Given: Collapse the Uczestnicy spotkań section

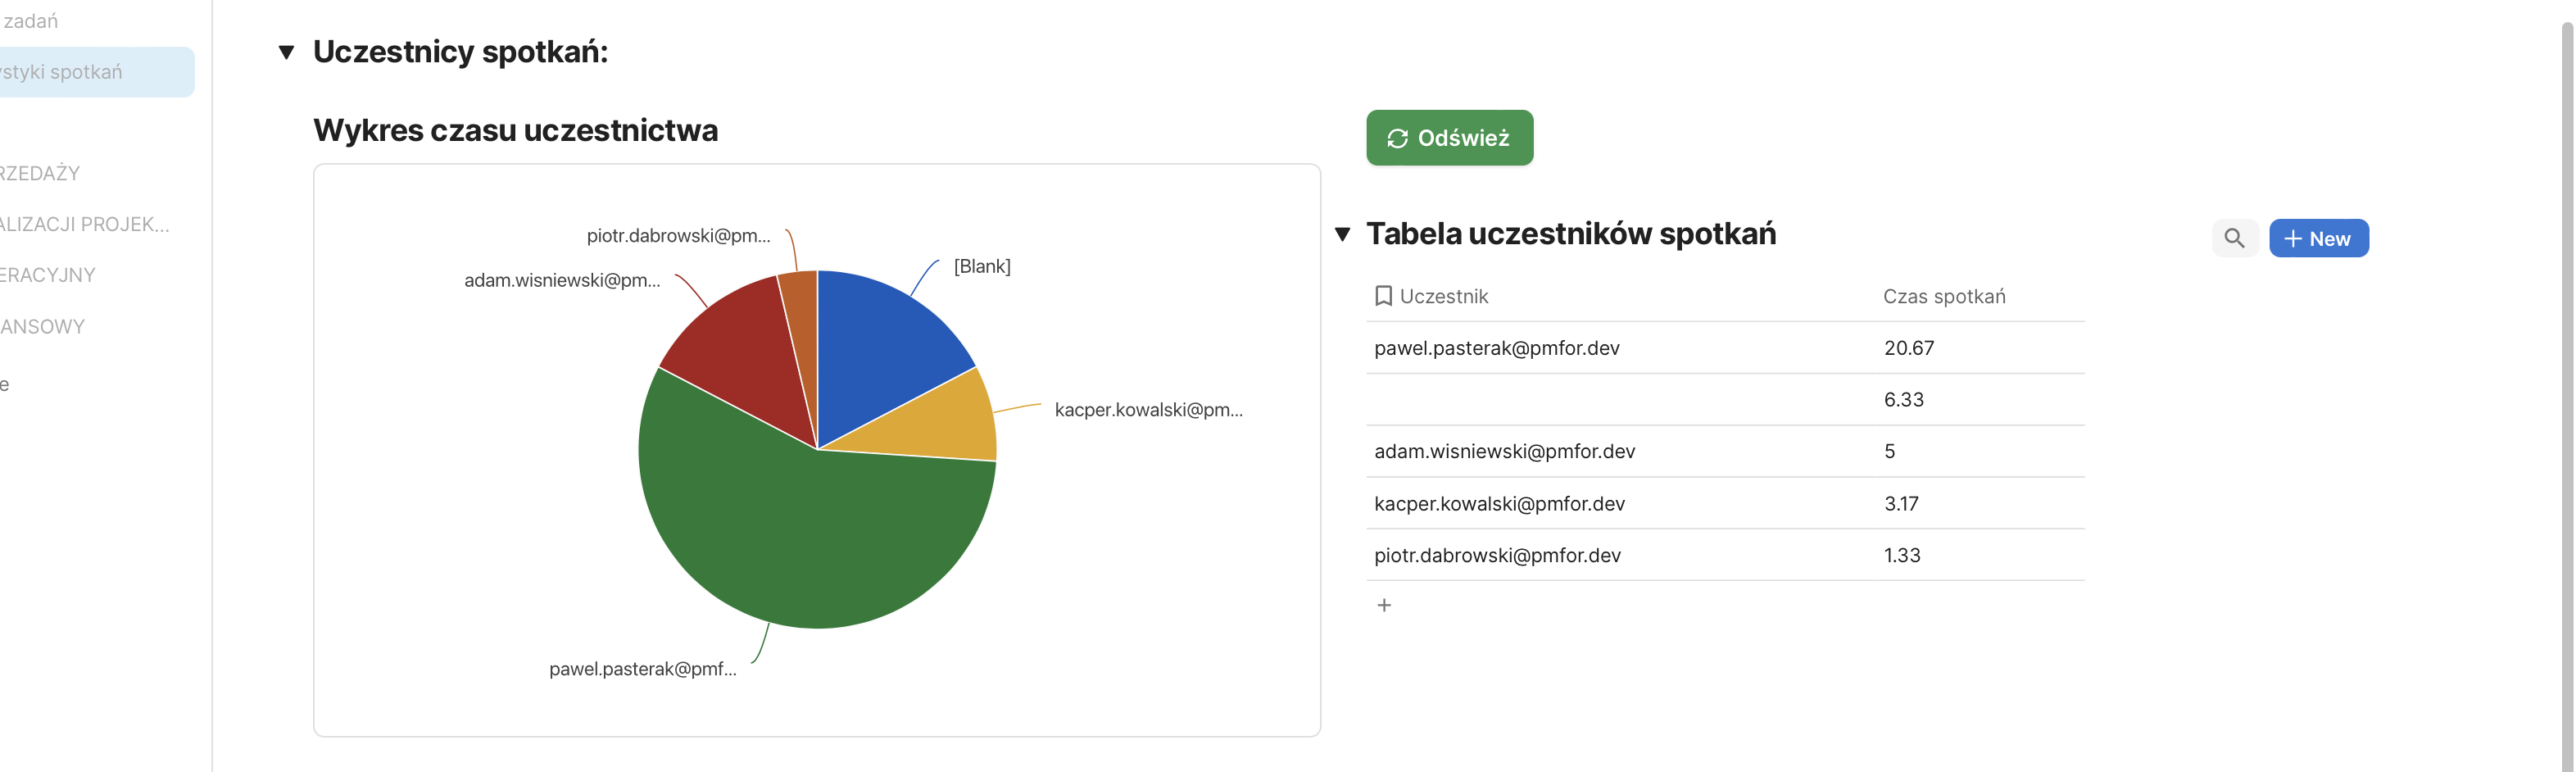Looking at the screenshot, I should 286,52.
